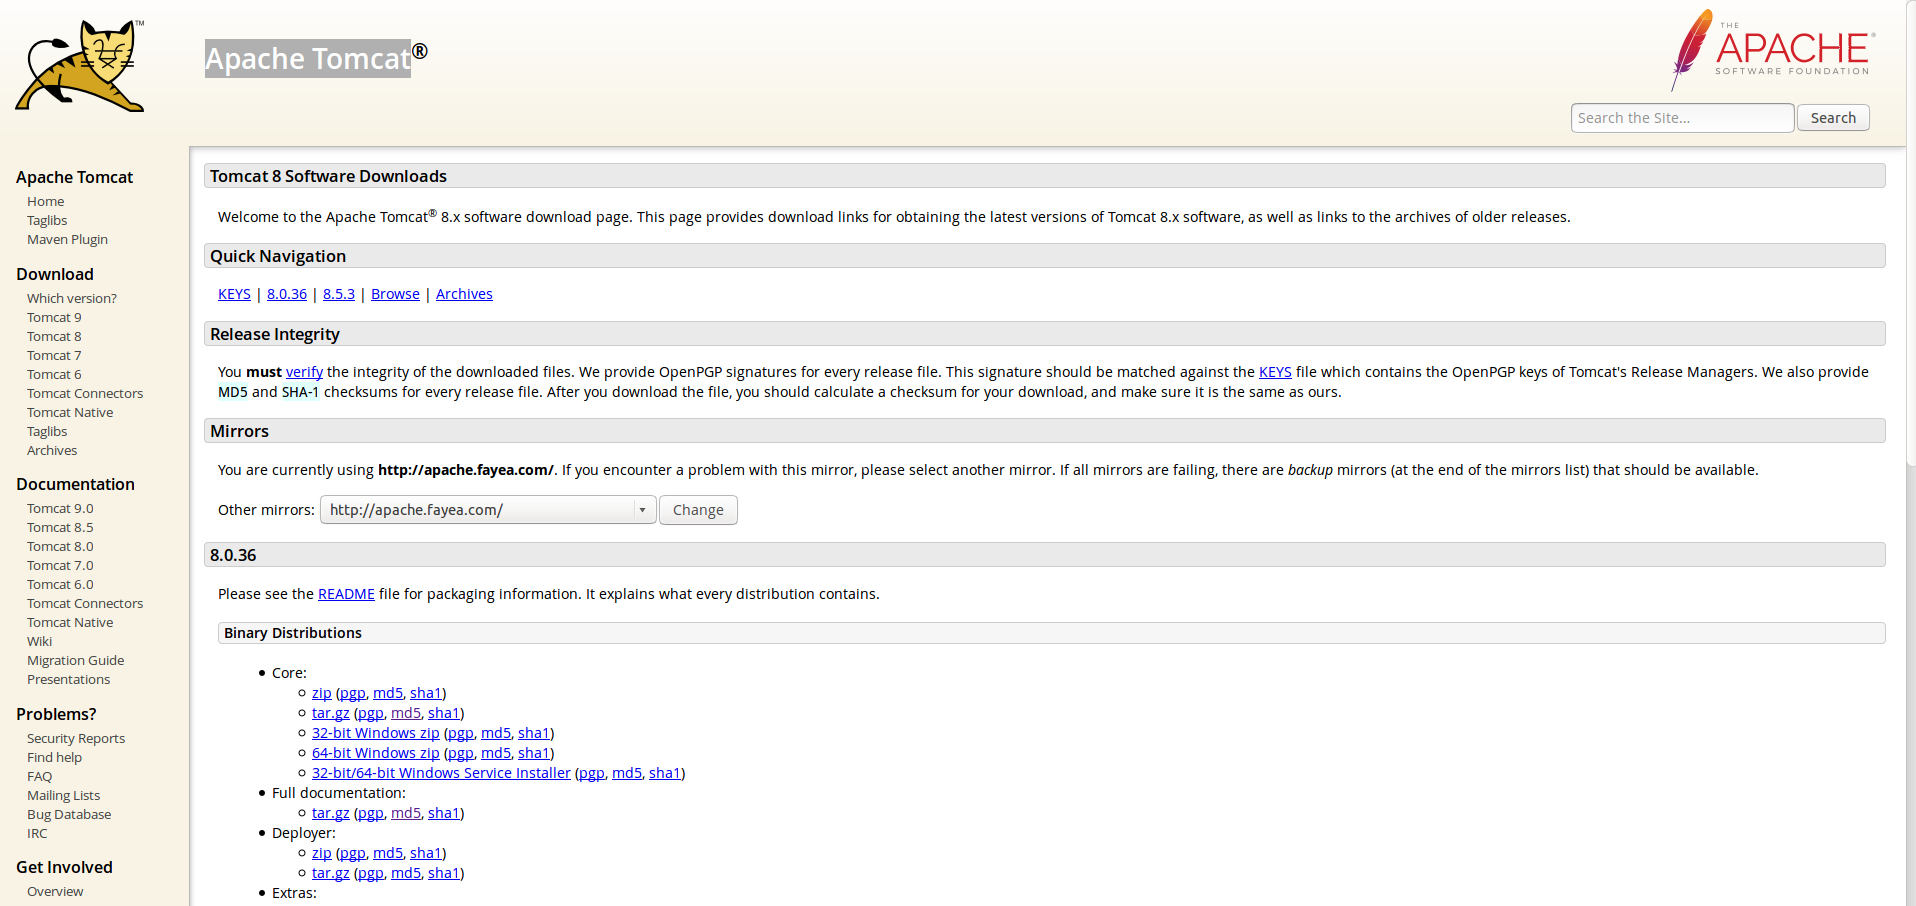This screenshot has height=906, width=1916.
Task: Open Tomcat 6.0 documentation
Action: tap(60, 585)
